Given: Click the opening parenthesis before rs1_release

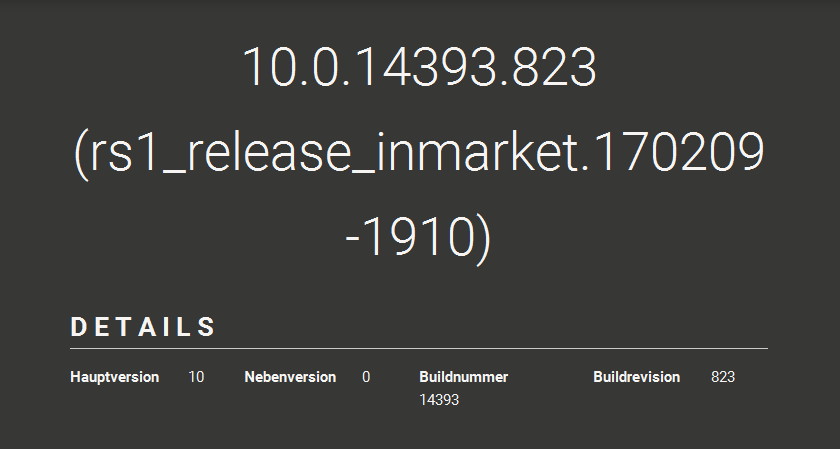Looking at the screenshot, I should (x=81, y=155).
